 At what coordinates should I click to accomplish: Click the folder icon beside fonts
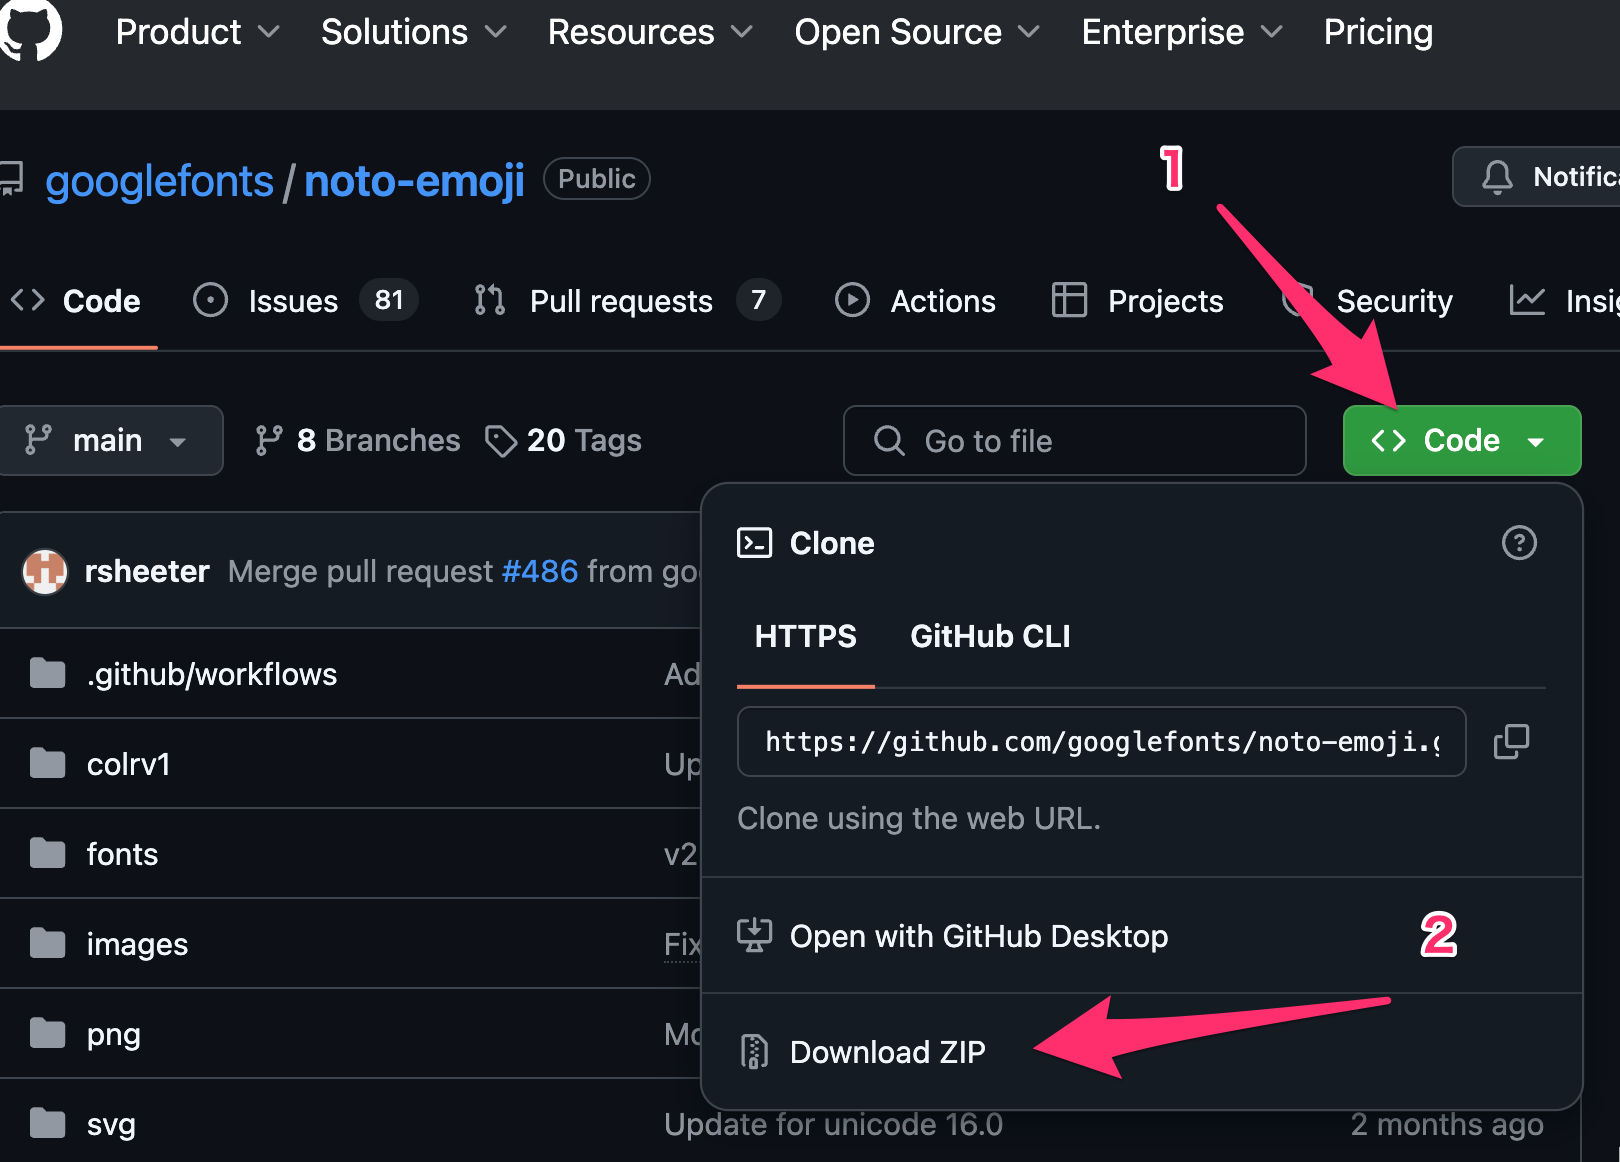[x=47, y=853]
